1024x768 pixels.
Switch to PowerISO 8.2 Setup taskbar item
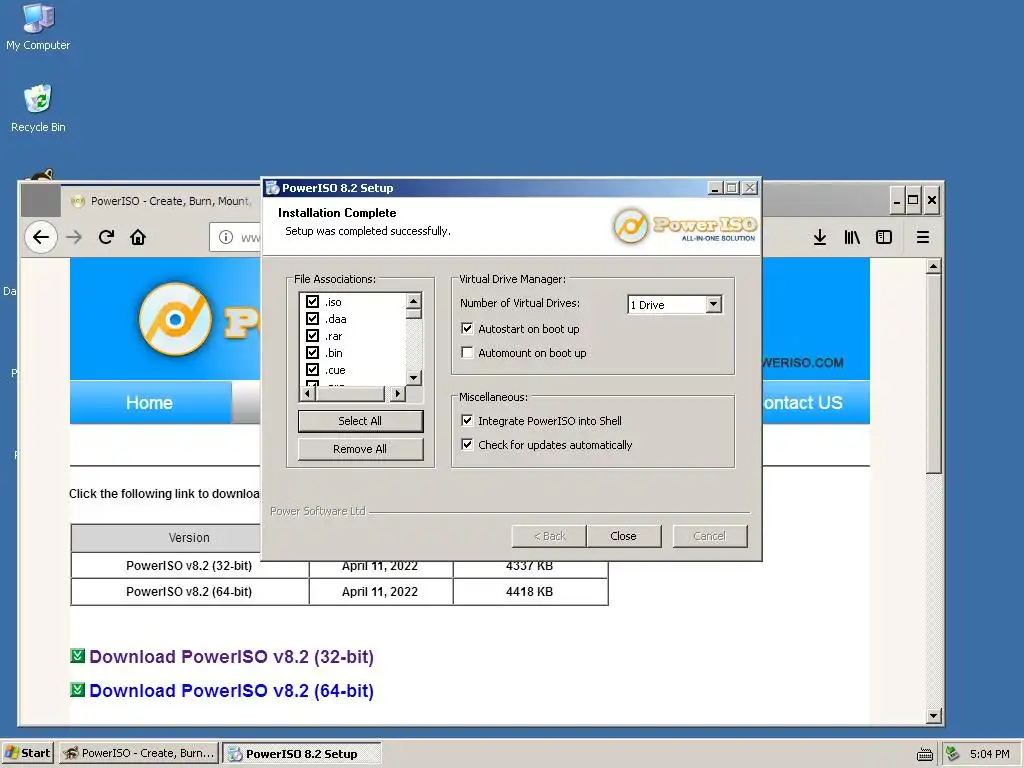click(302, 753)
